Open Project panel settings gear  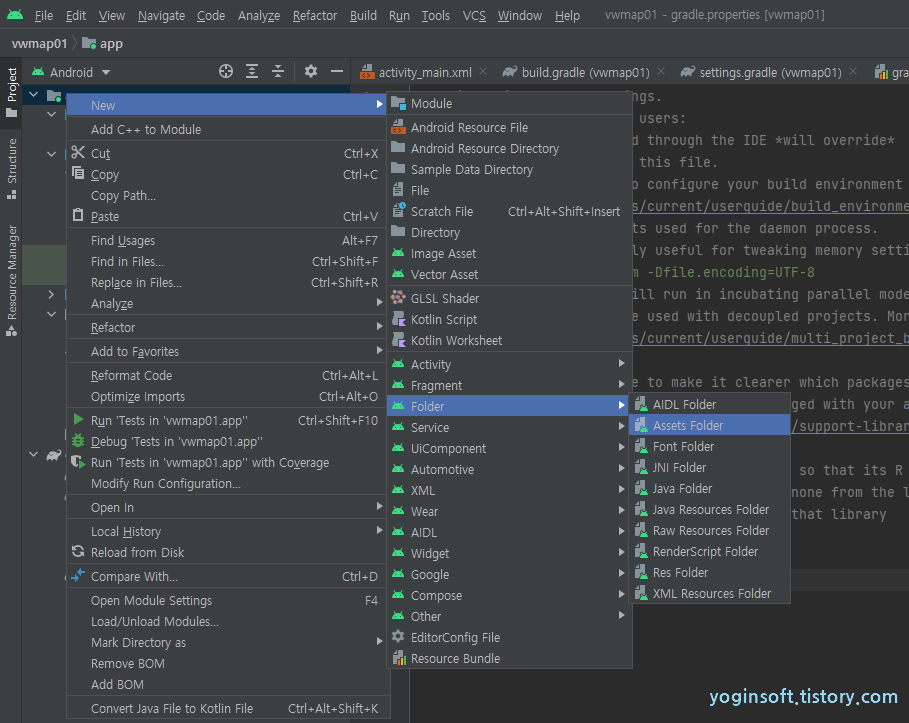[x=311, y=72]
